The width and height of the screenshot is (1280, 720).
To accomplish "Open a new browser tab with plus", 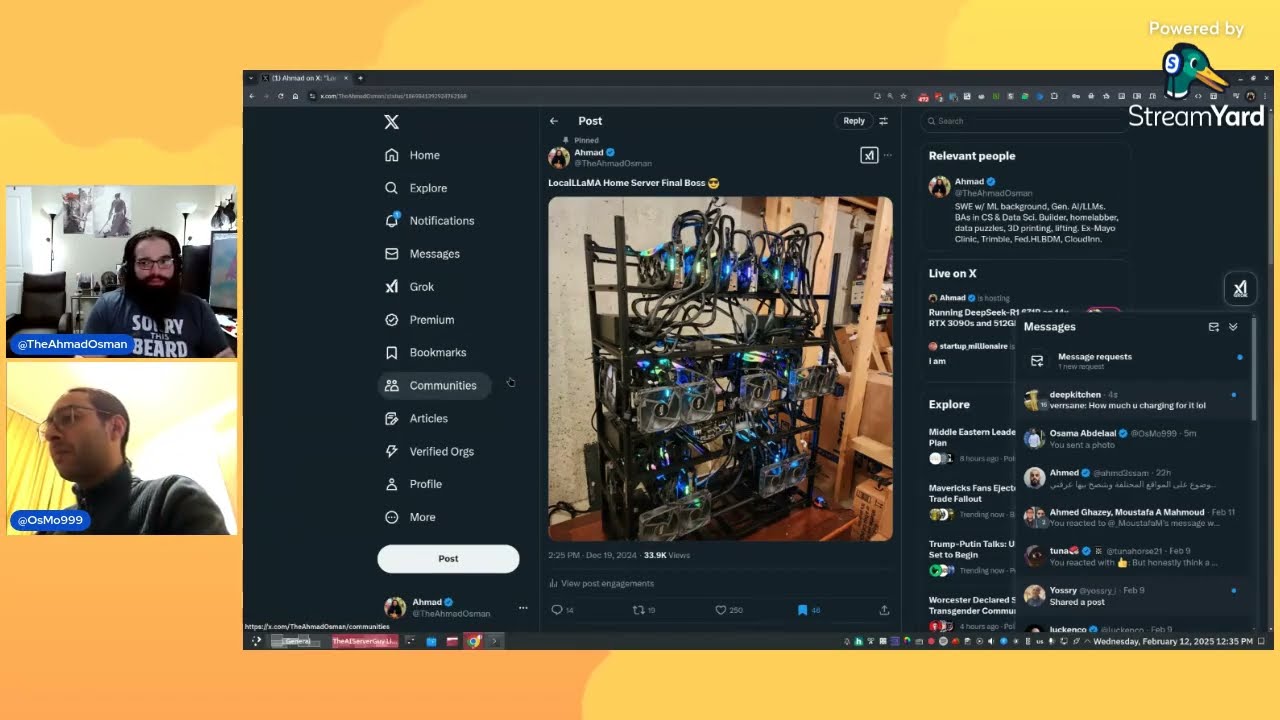I will (360, 78).
